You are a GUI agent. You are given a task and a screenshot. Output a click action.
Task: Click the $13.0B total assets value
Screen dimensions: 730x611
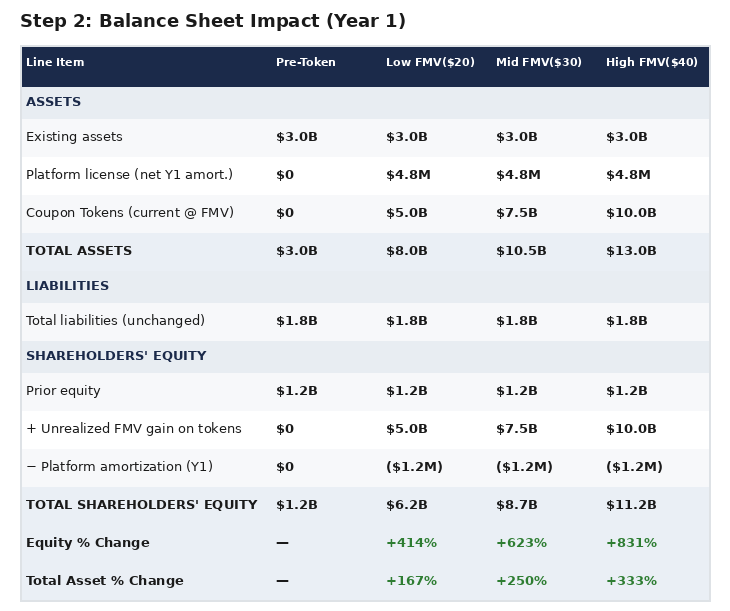click(x=631, y=251)
